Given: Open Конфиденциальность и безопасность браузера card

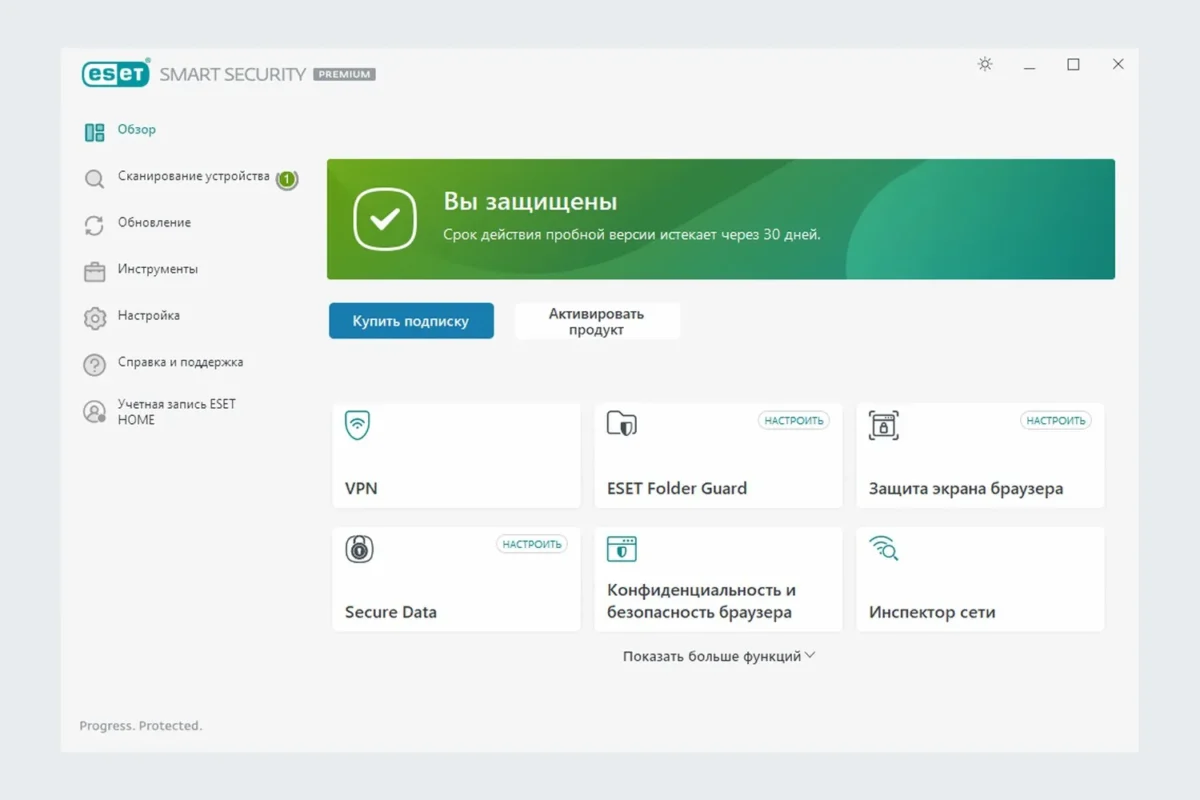Looking at the screenshot, I should point(718,580).
